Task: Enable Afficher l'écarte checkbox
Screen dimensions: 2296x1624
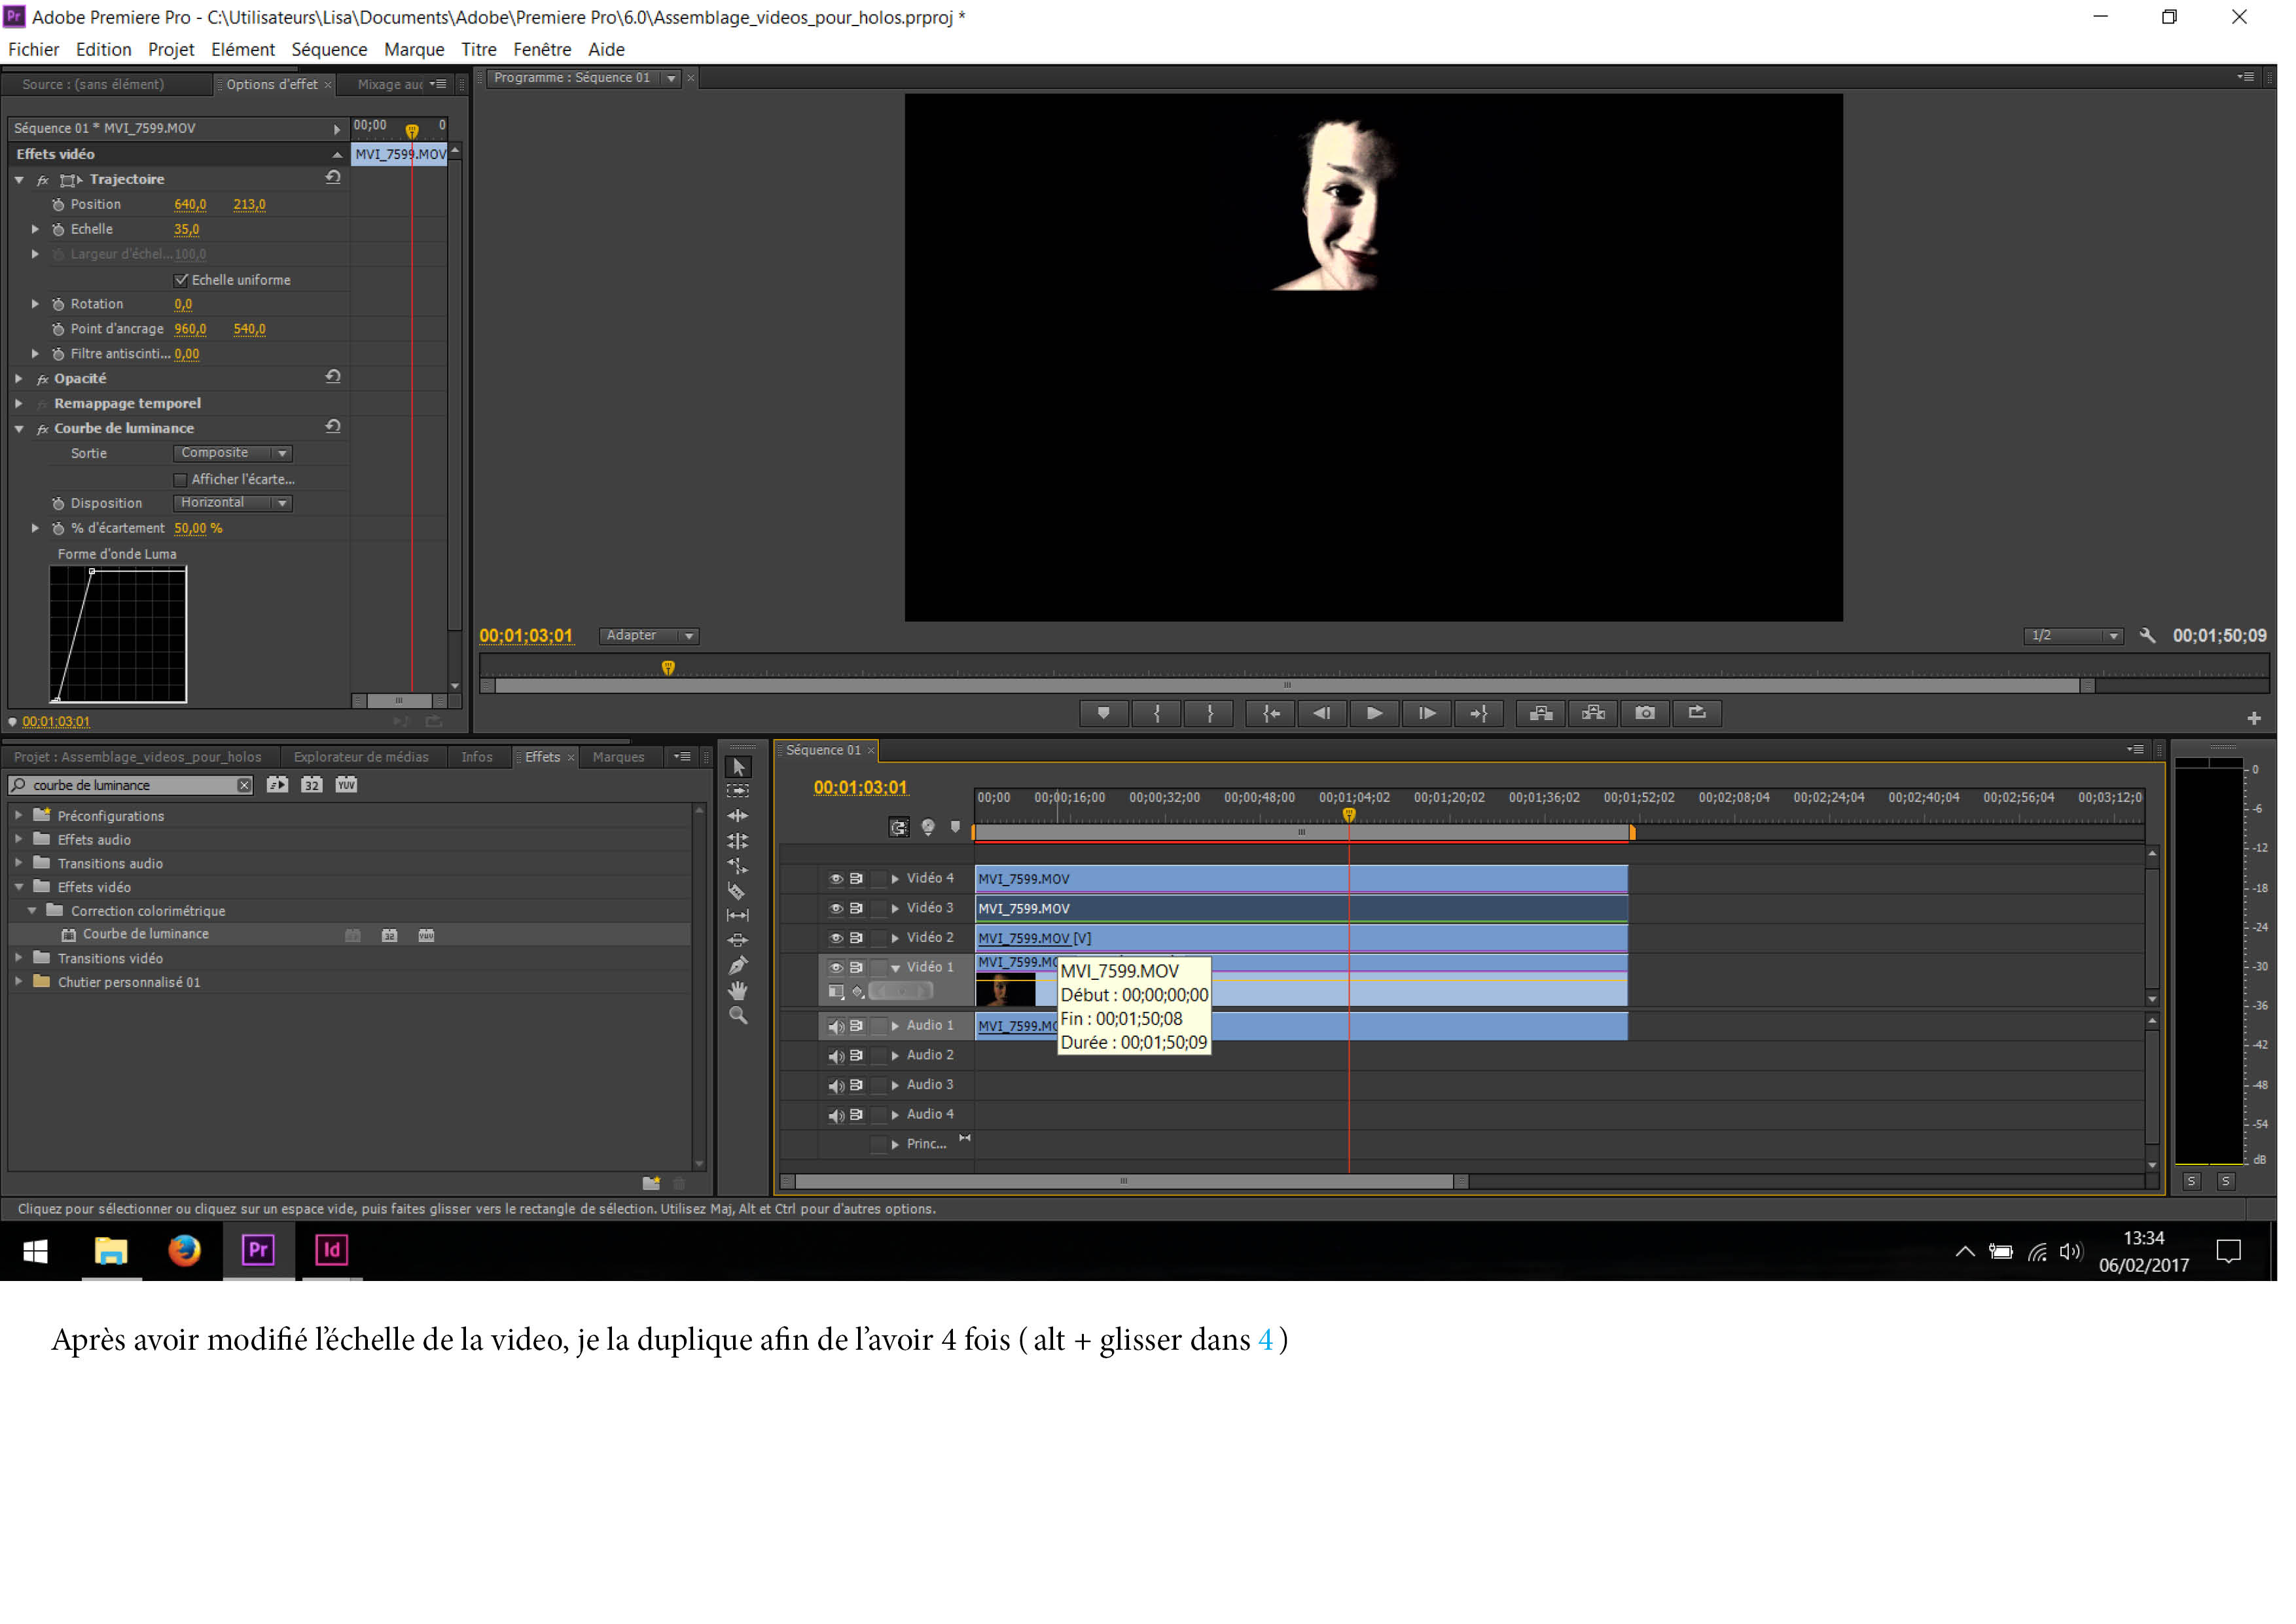Action: coord(181,479)
